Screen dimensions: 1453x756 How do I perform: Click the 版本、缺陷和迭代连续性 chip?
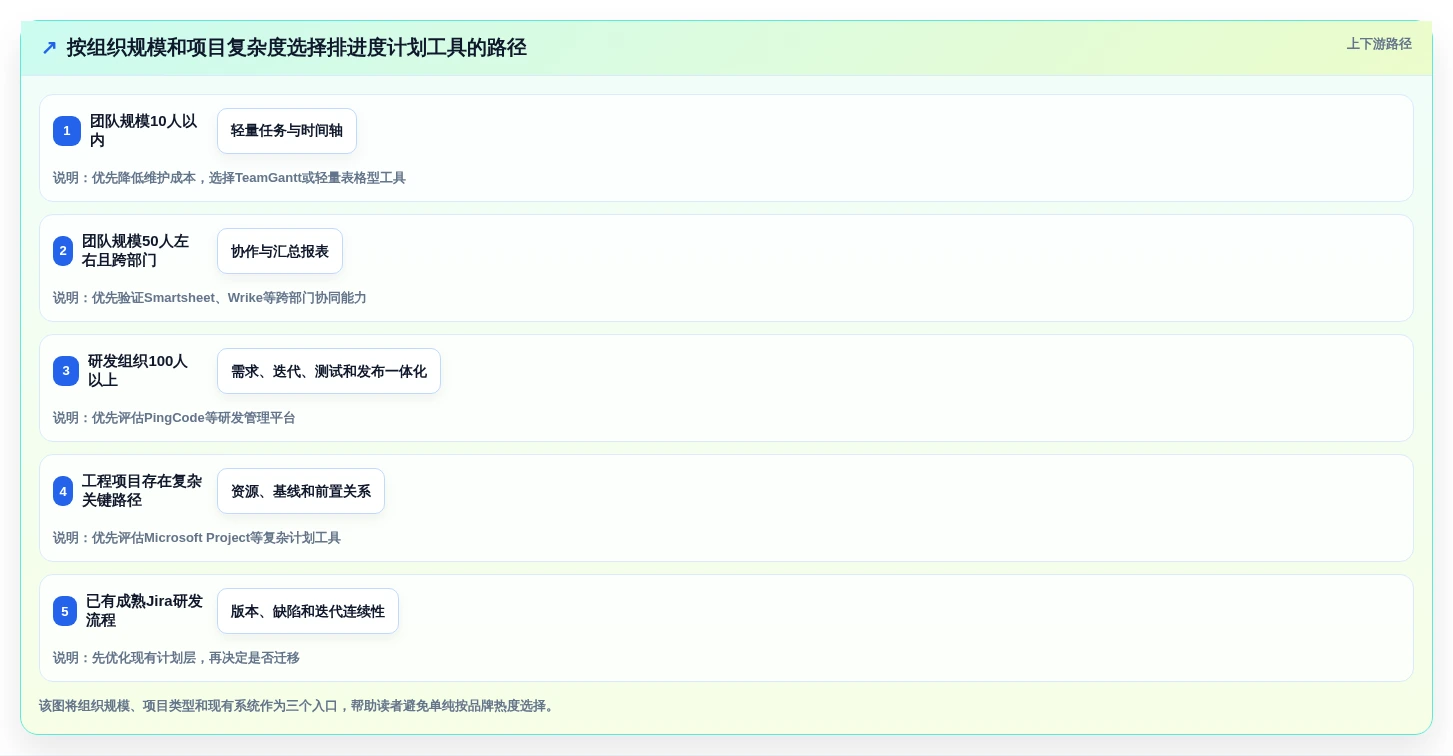[x=308, y=611]
